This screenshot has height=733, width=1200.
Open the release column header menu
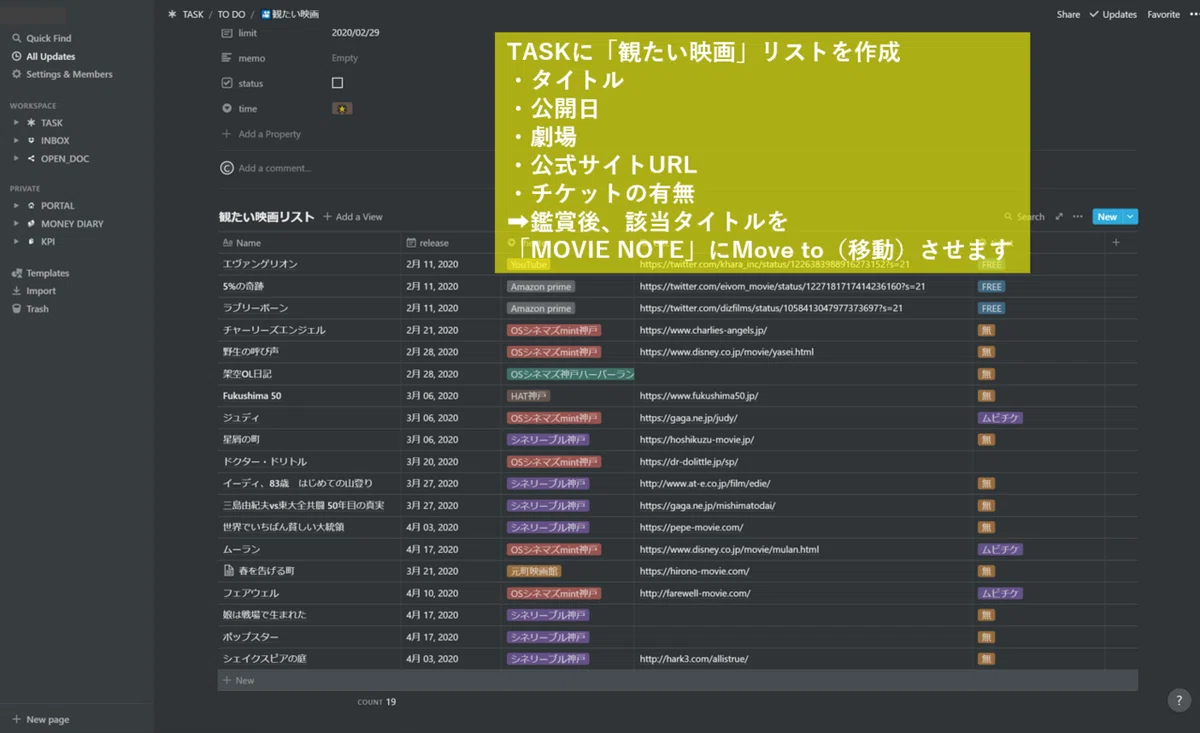click(452, 243)
